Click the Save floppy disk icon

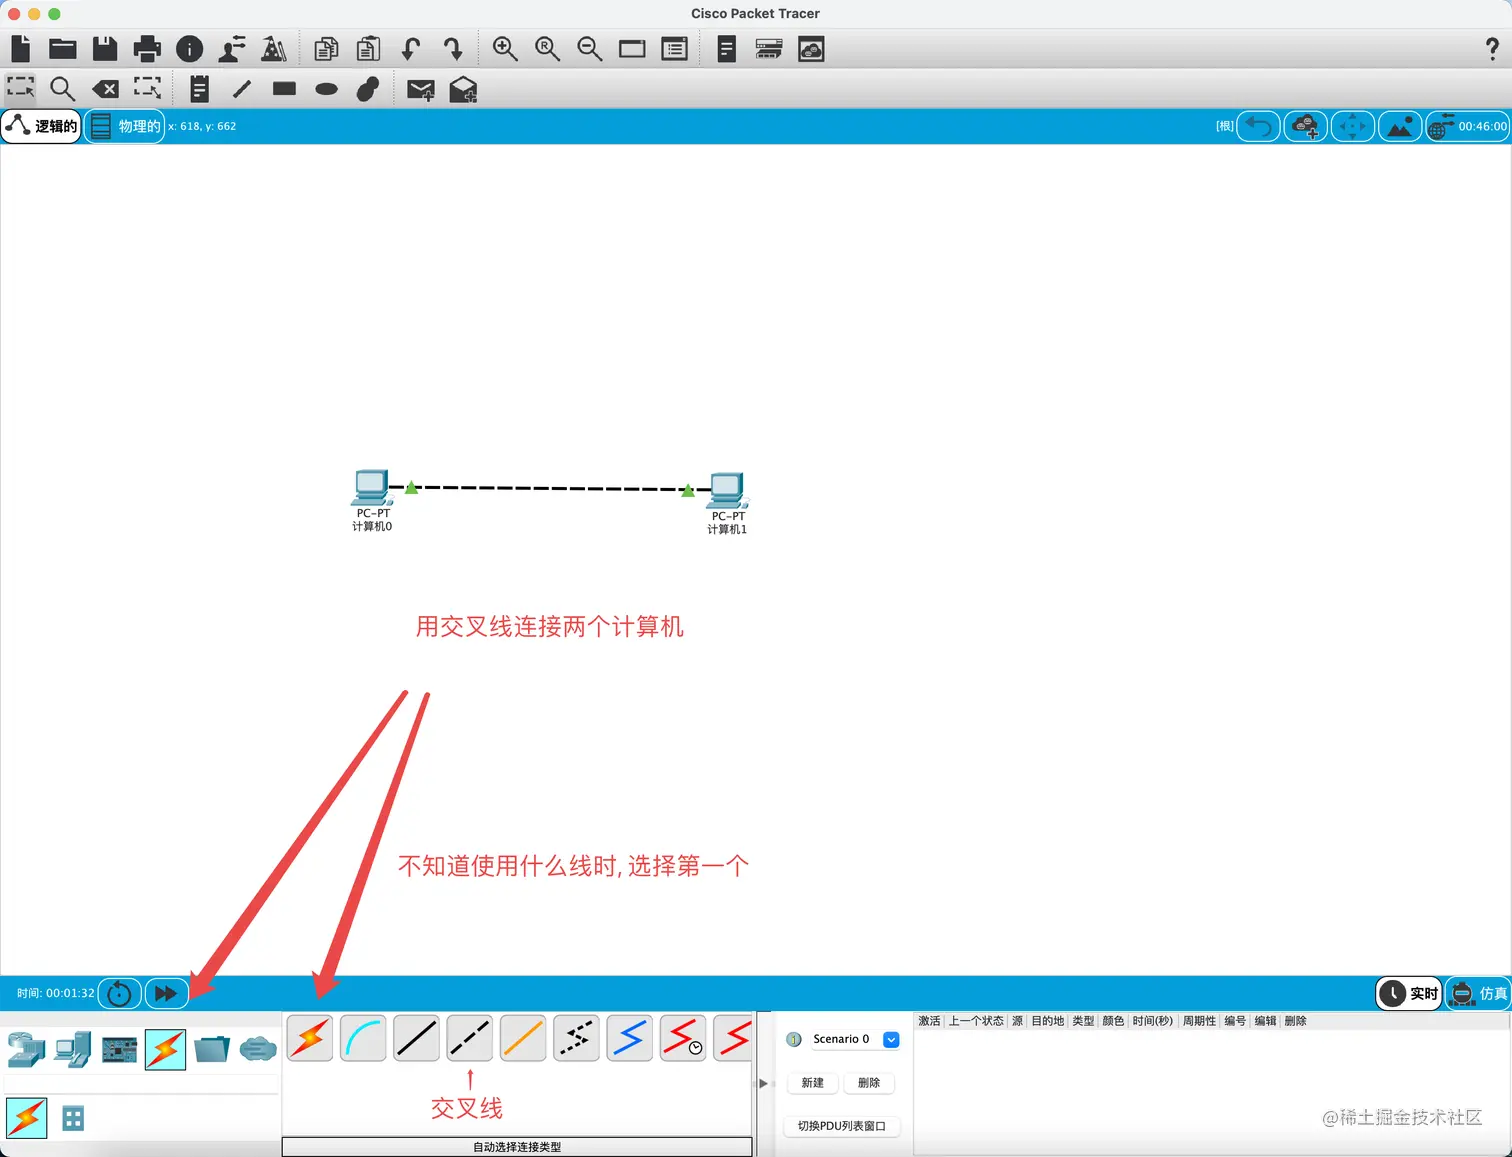point(105,48)
